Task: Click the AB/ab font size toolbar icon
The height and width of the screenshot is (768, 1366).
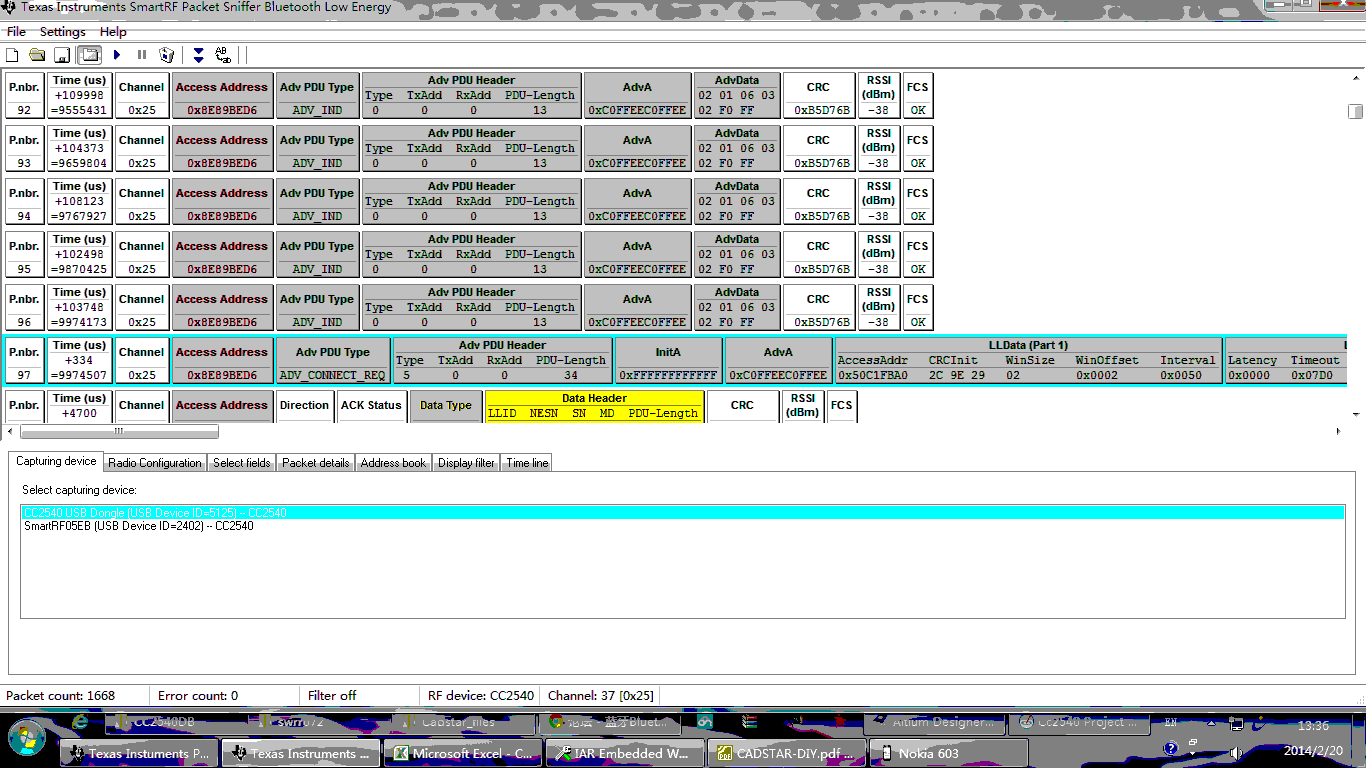Action: pyautogui.click(x=223, y=55)
